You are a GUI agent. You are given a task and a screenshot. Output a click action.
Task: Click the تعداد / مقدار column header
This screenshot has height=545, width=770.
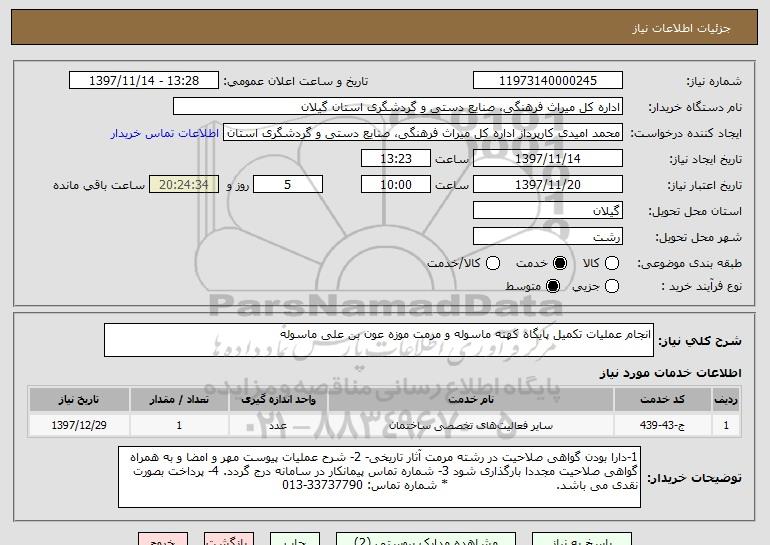click(179, 400)
